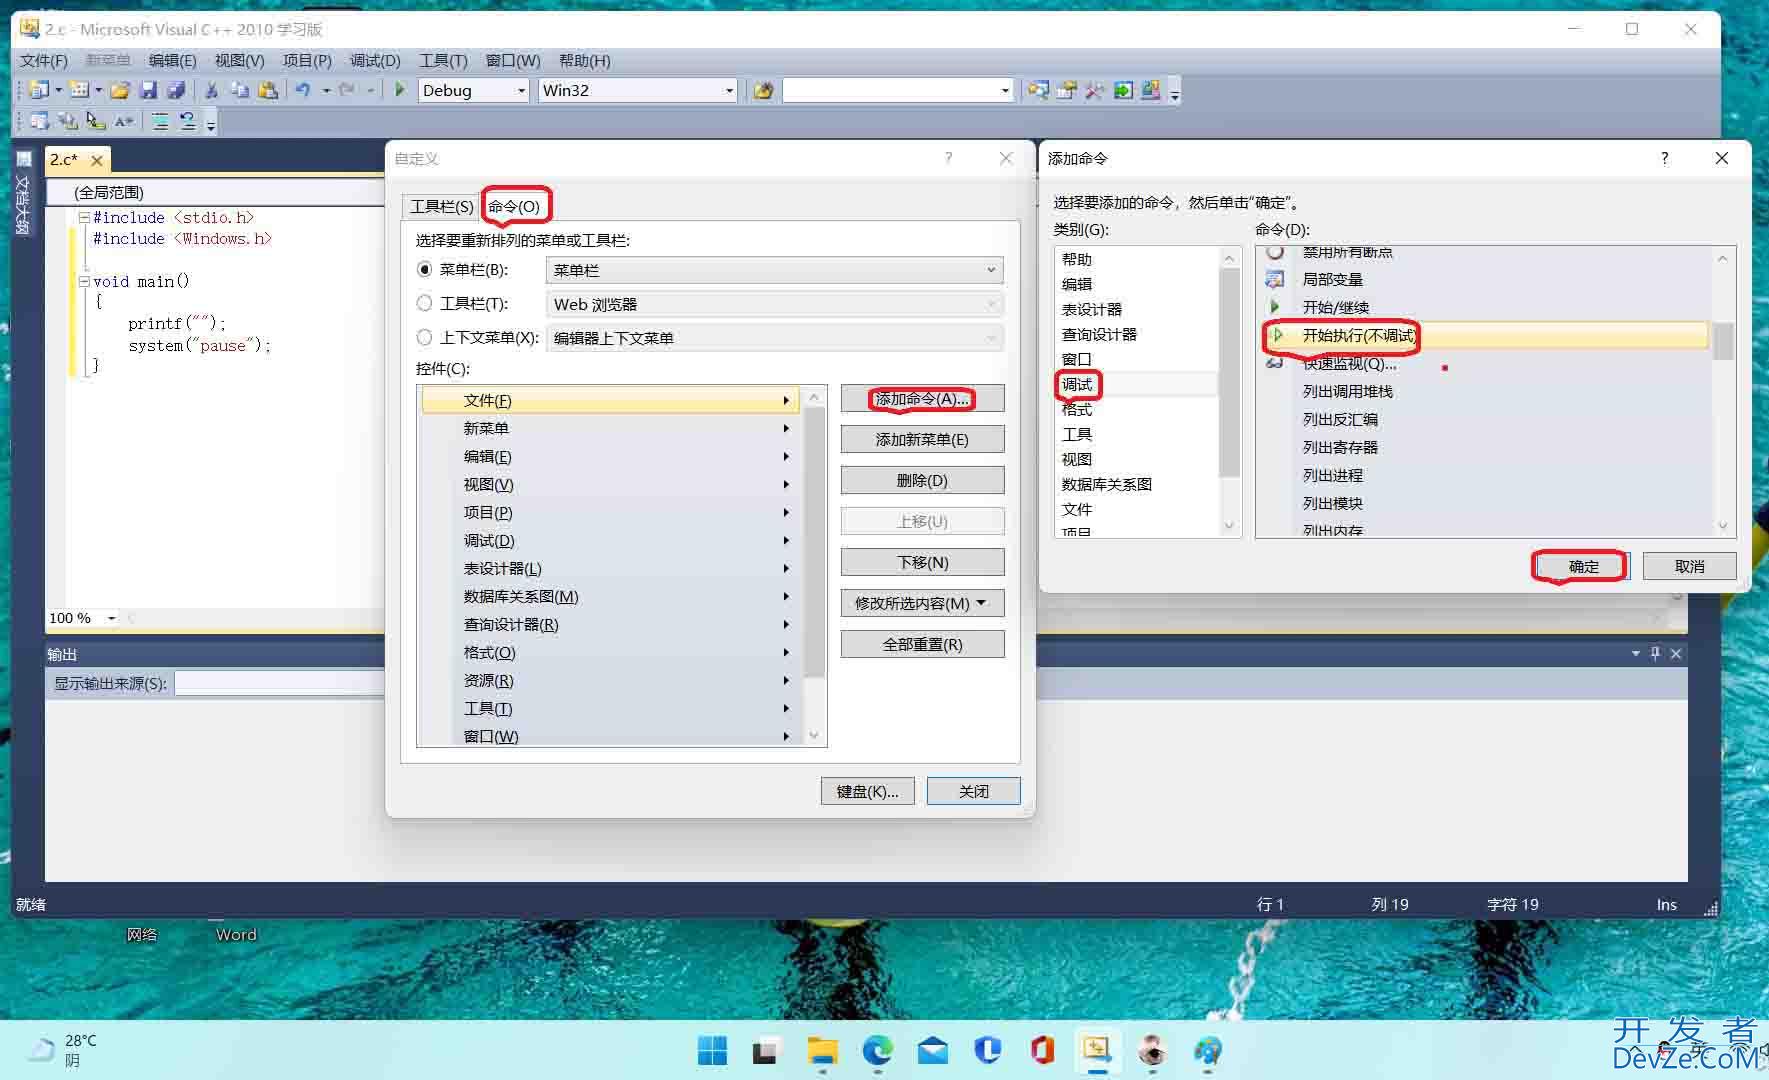
Task: Select the 列出调用堆栈 command
Action: click(1347, 391)
